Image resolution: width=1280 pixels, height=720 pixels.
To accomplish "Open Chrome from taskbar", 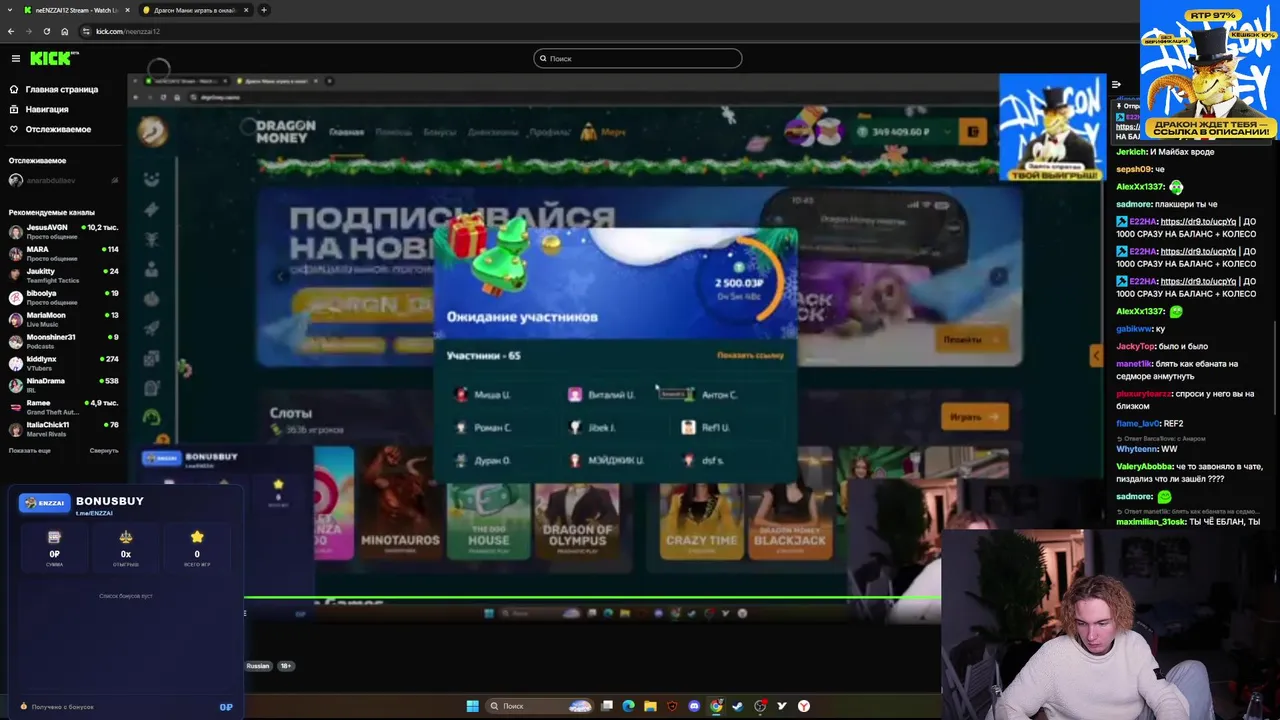I will pos(716,706).
